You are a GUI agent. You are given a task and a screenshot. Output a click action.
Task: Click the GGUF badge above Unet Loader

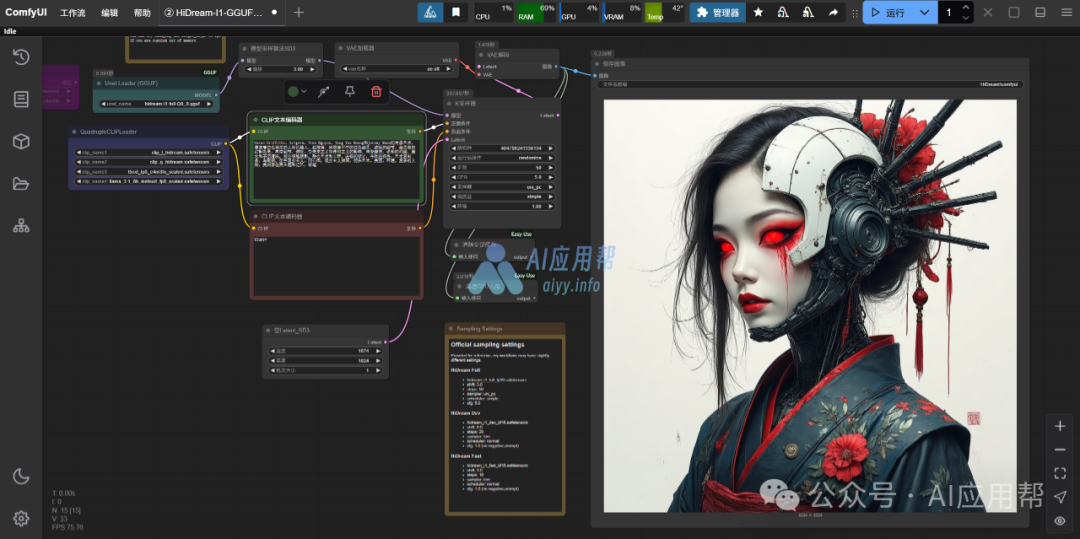[x=210, y=72]
